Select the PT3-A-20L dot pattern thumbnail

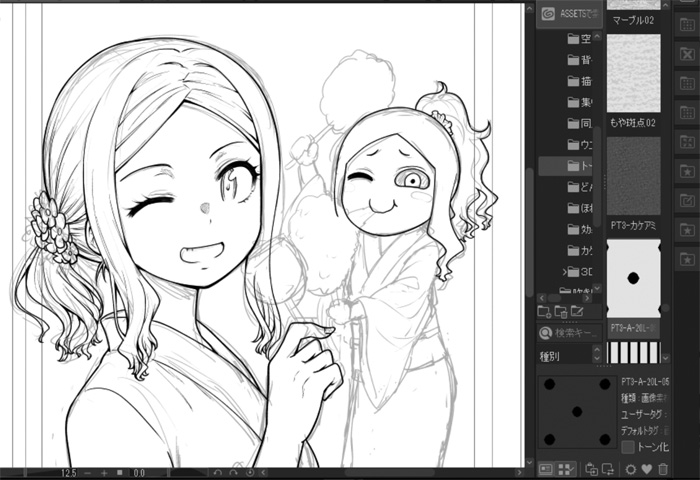click(633, 279)
